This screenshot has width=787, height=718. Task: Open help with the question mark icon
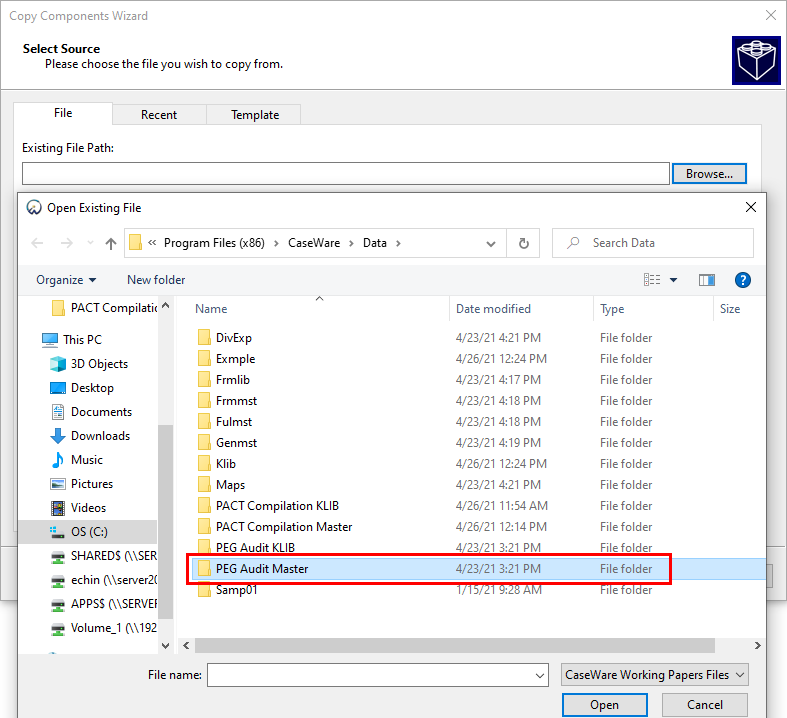click(742, 280)
